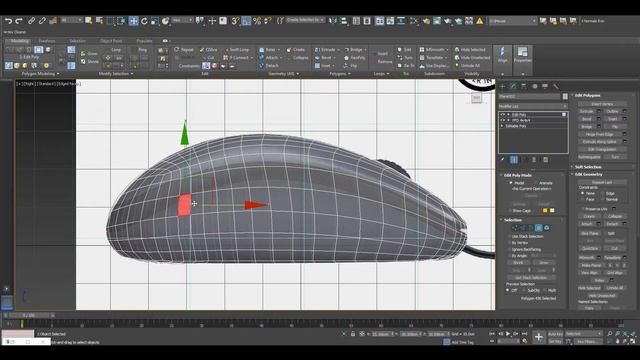Select Polygon sub-object level icon
The height and width of the screenshot is (360, 640).
(x=539, y=228)
